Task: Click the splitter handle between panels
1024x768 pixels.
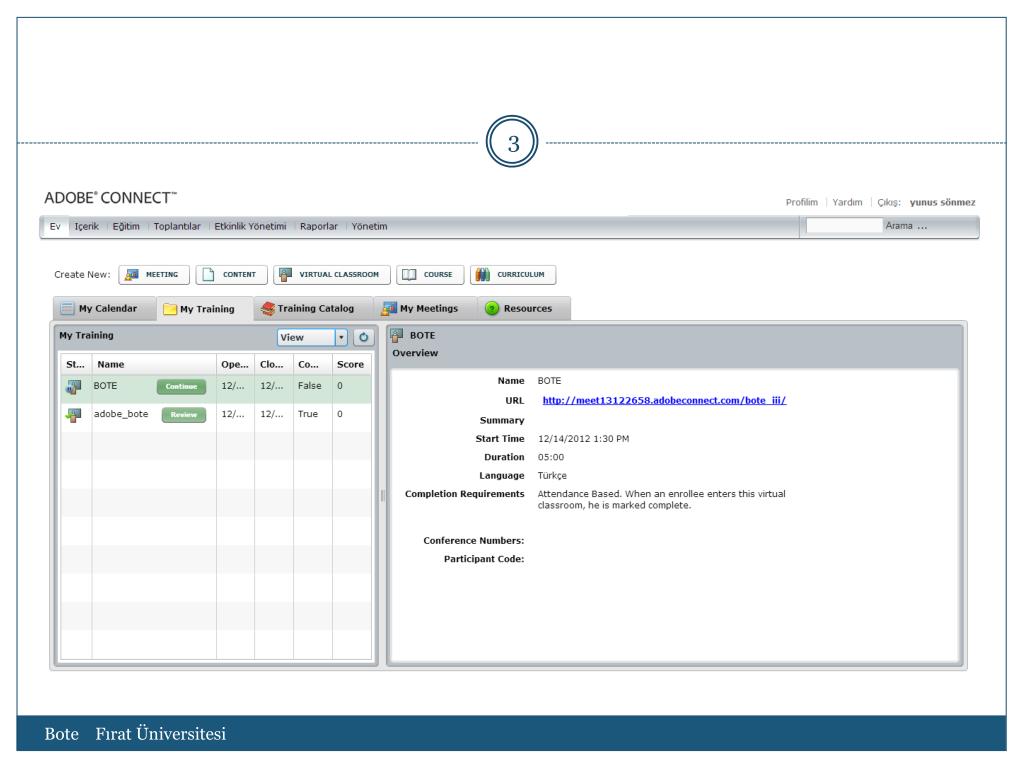Action: 382,496
